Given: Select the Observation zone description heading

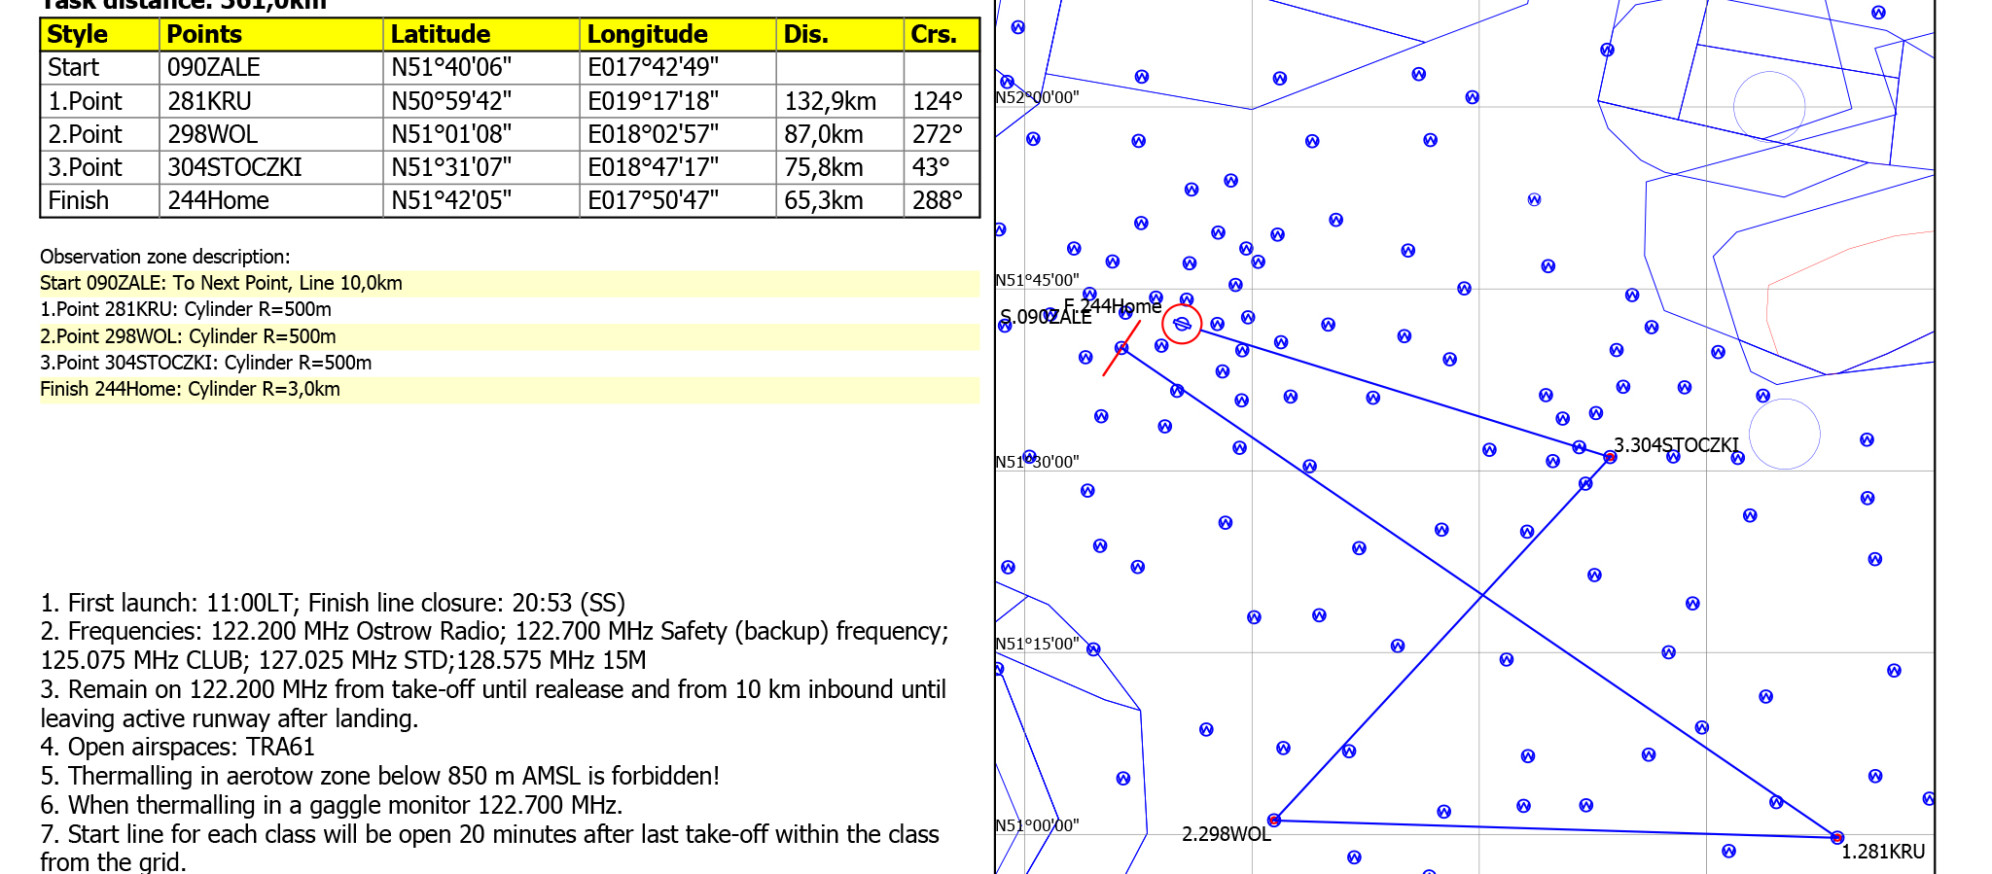Looking at the screenshot, I should pyautogui.click(x=165, y=256).
